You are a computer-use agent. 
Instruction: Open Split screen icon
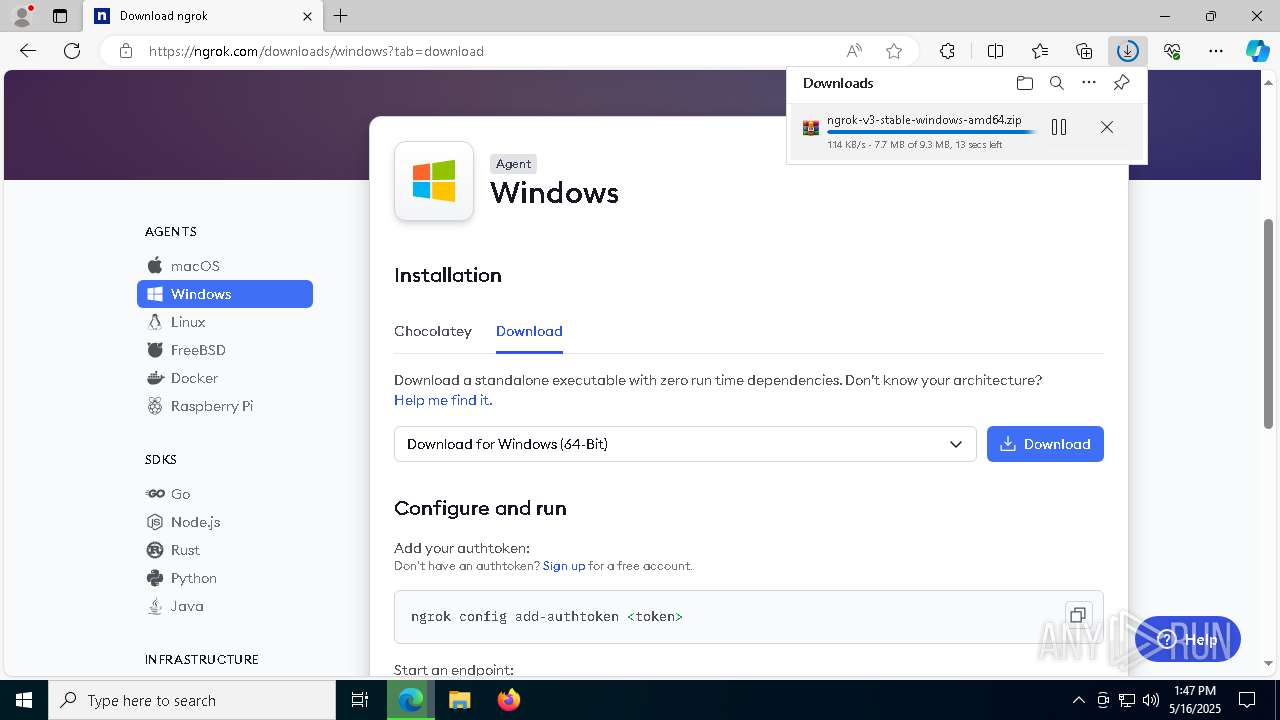click(996, 51)
